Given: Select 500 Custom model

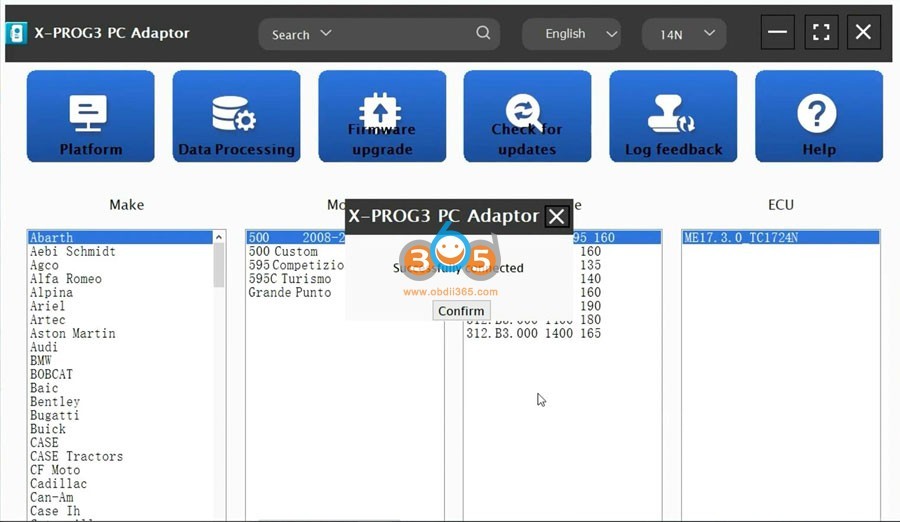Looking at the screenshot, I should pos(296,251).
